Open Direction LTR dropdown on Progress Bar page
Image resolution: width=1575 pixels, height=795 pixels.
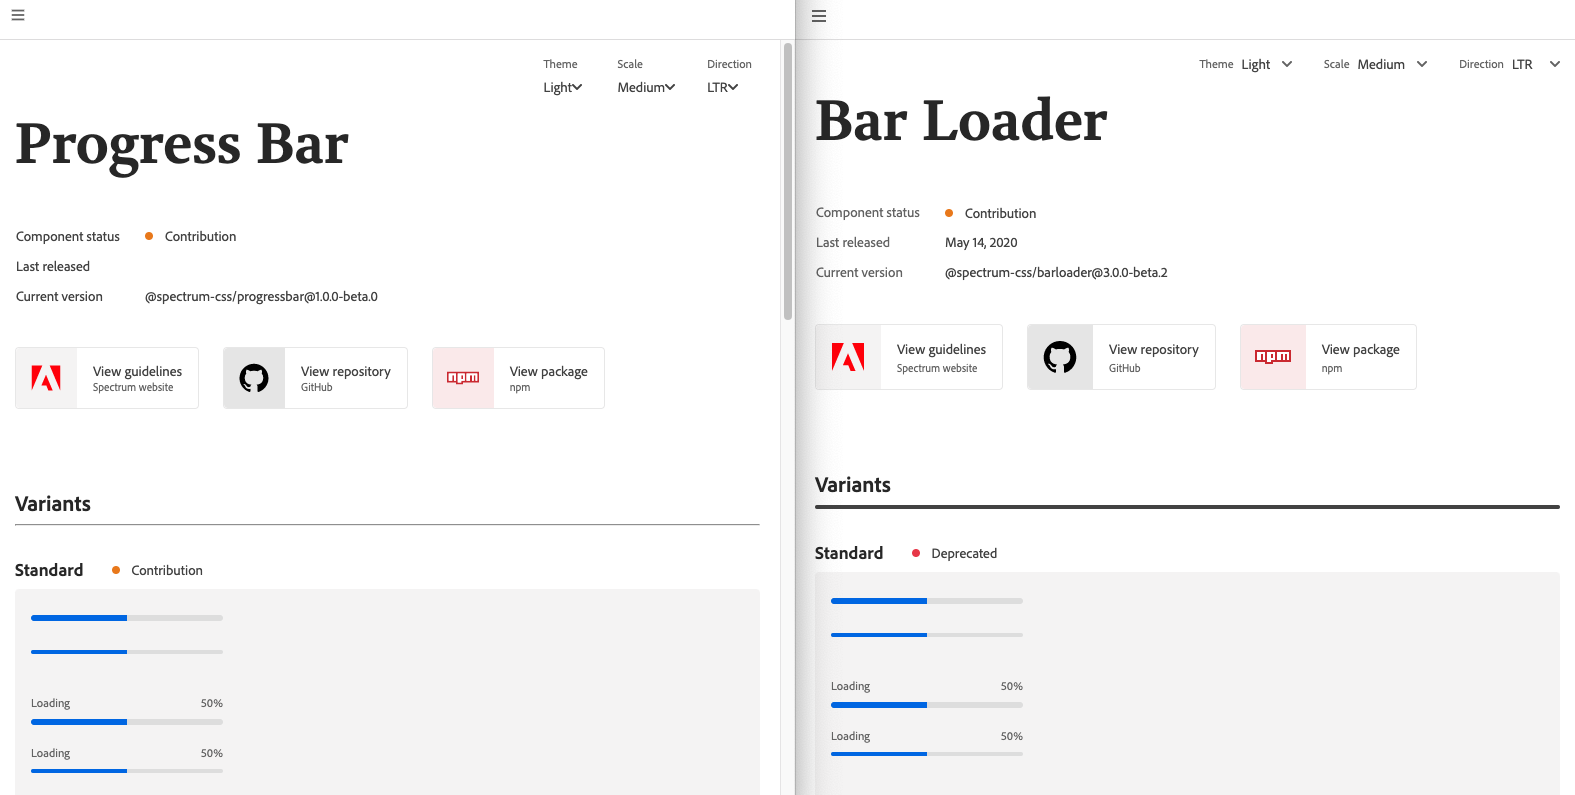click(x=723, y=87)
